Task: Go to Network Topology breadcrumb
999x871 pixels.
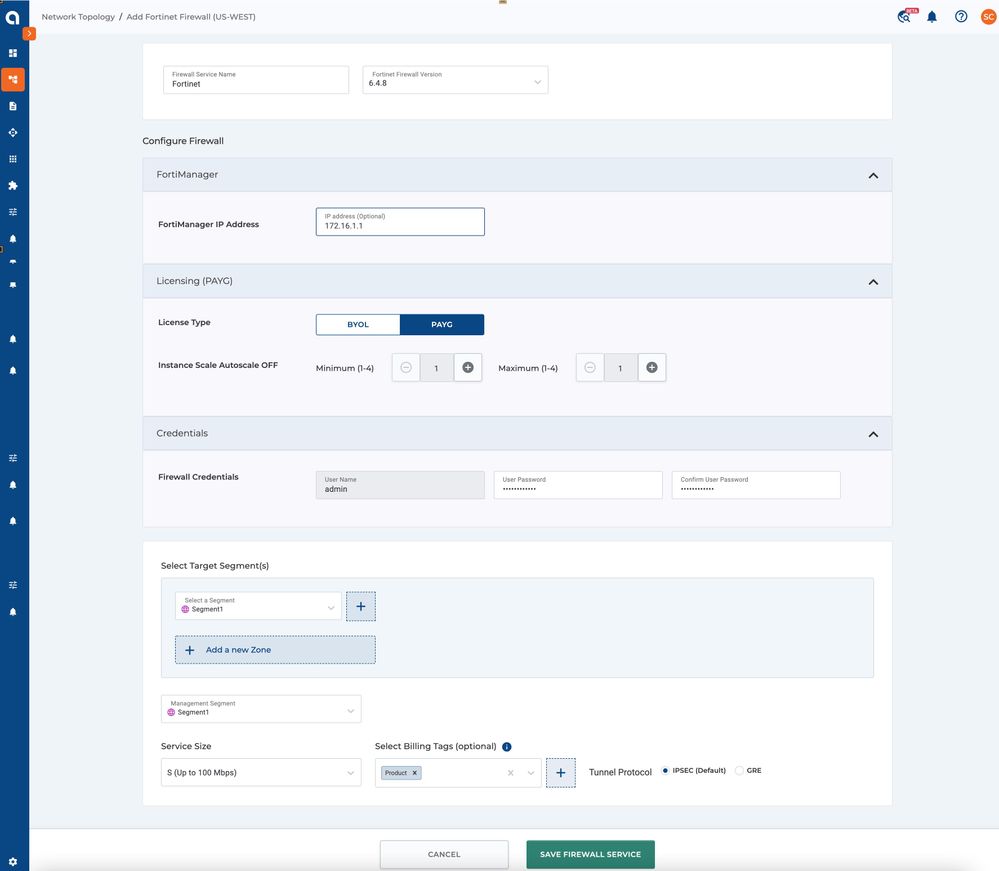Action: point(78,17)
